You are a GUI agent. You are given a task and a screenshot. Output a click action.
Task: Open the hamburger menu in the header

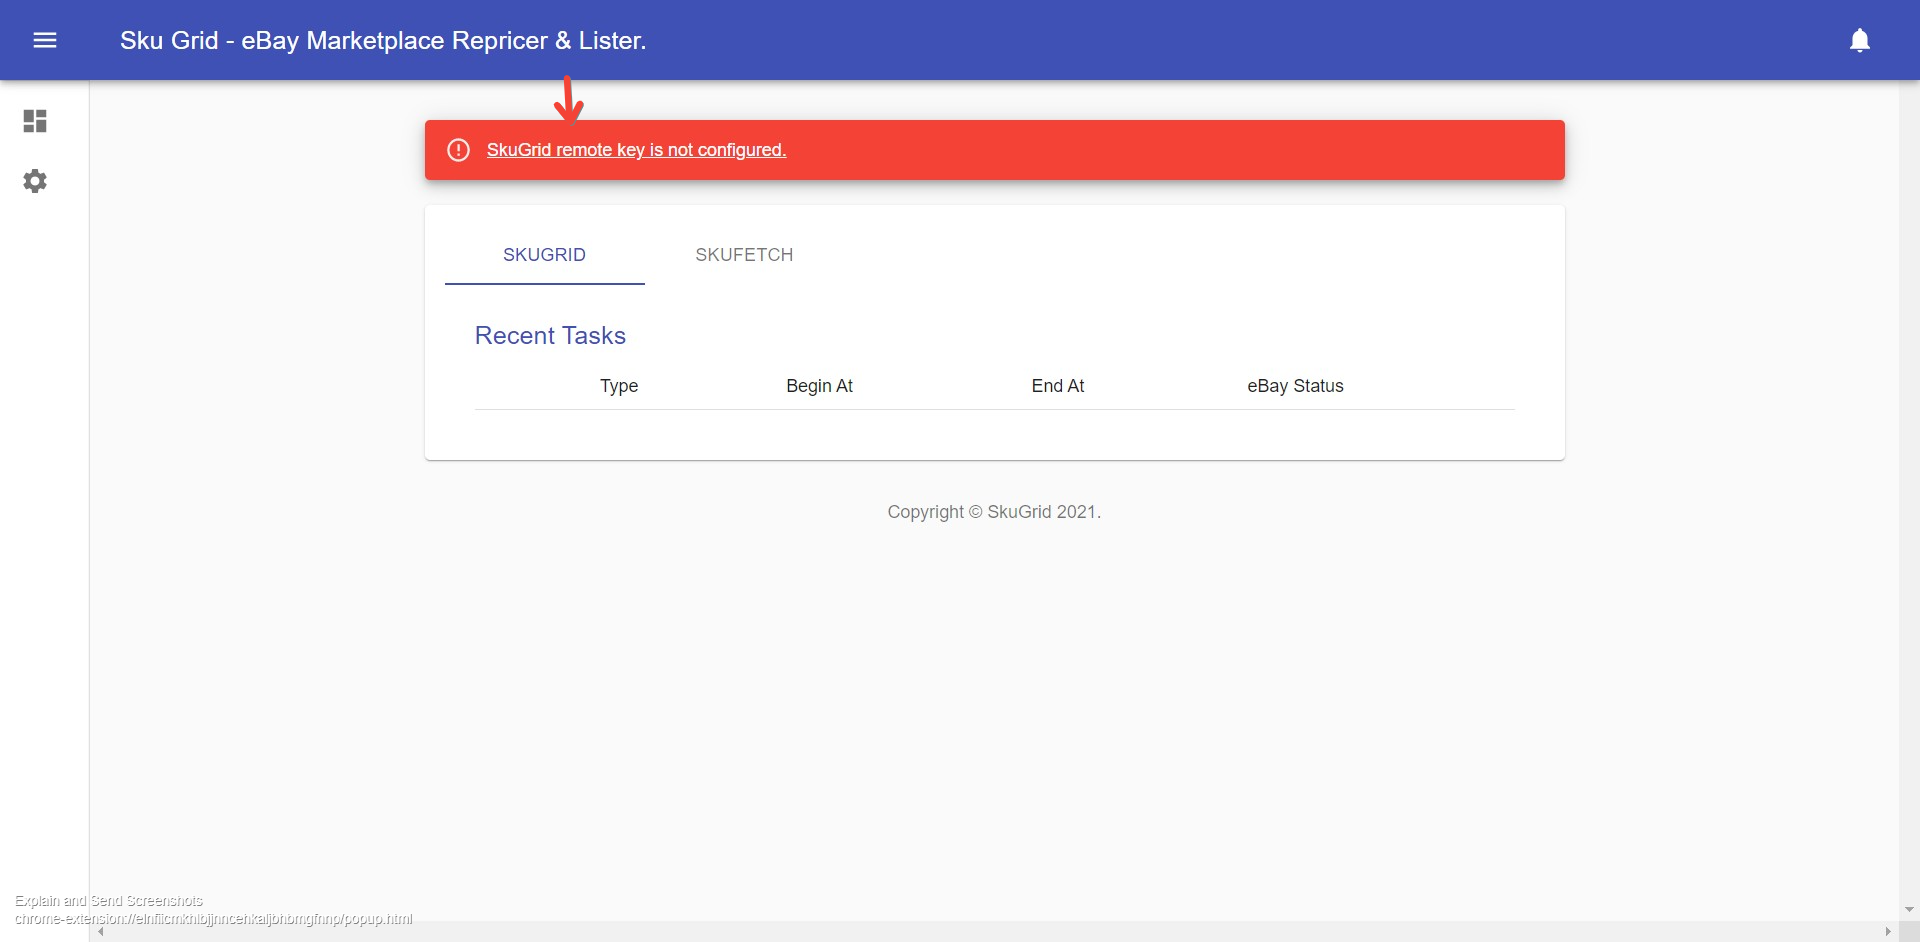45,40
